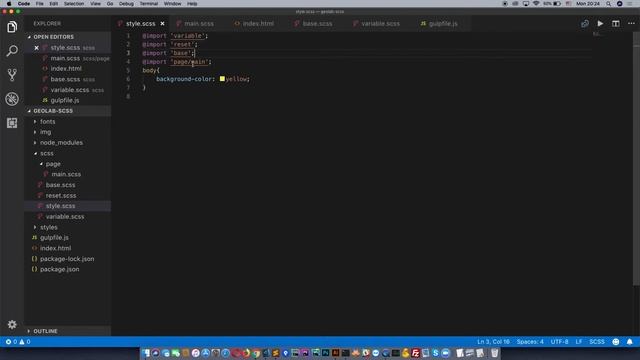Change indentation via Spaces: 4
This screenshot has width=640, height=360.
530,342
